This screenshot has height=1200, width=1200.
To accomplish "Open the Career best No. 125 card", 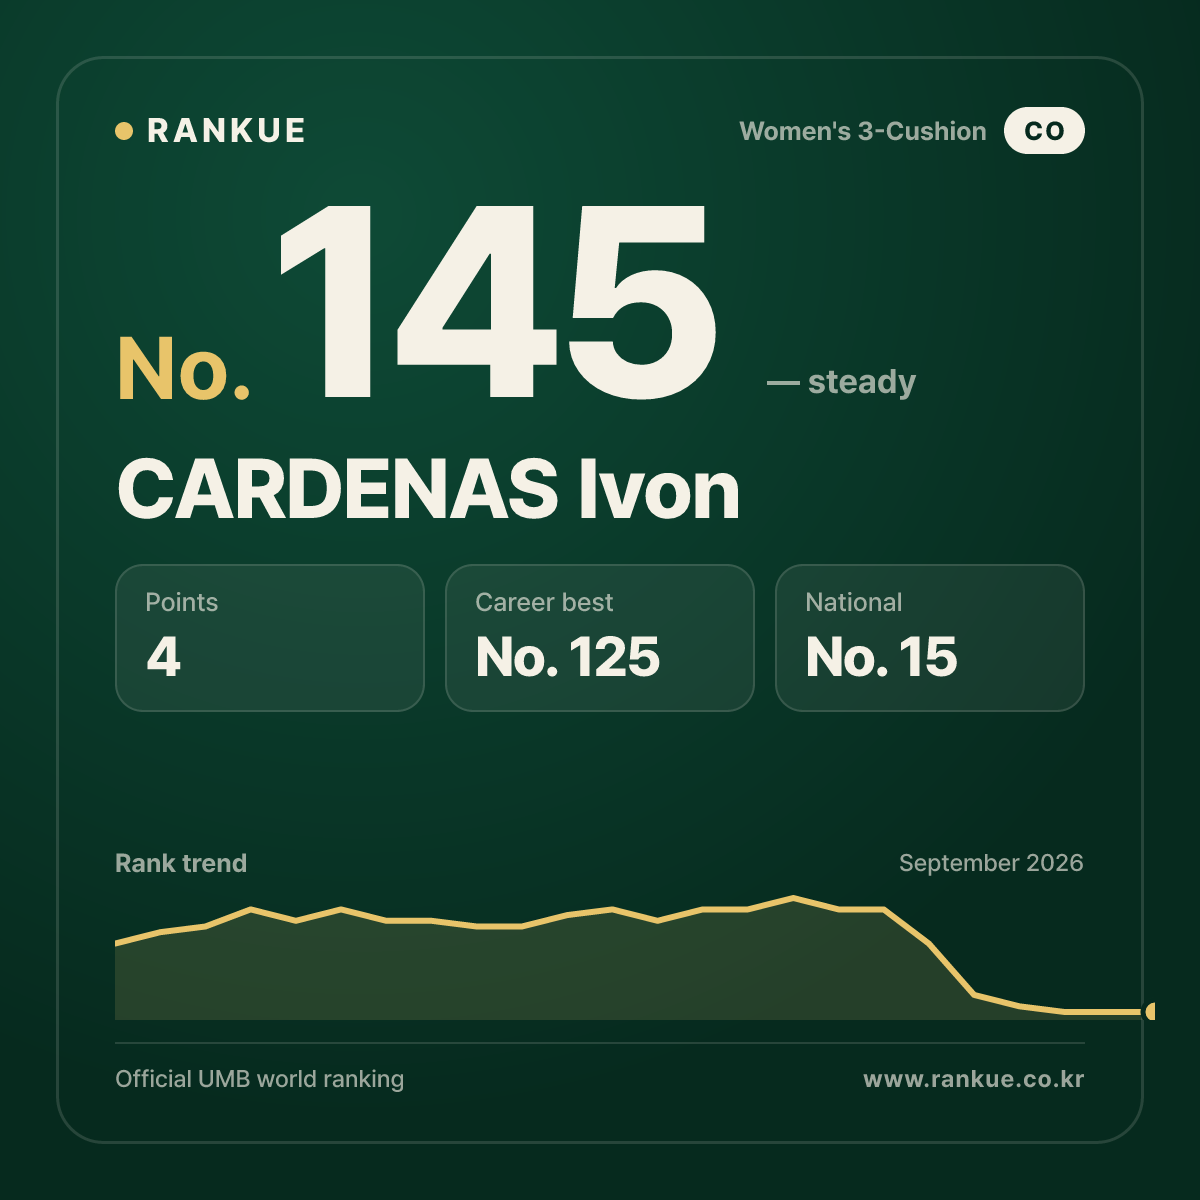I will point(600,638).
